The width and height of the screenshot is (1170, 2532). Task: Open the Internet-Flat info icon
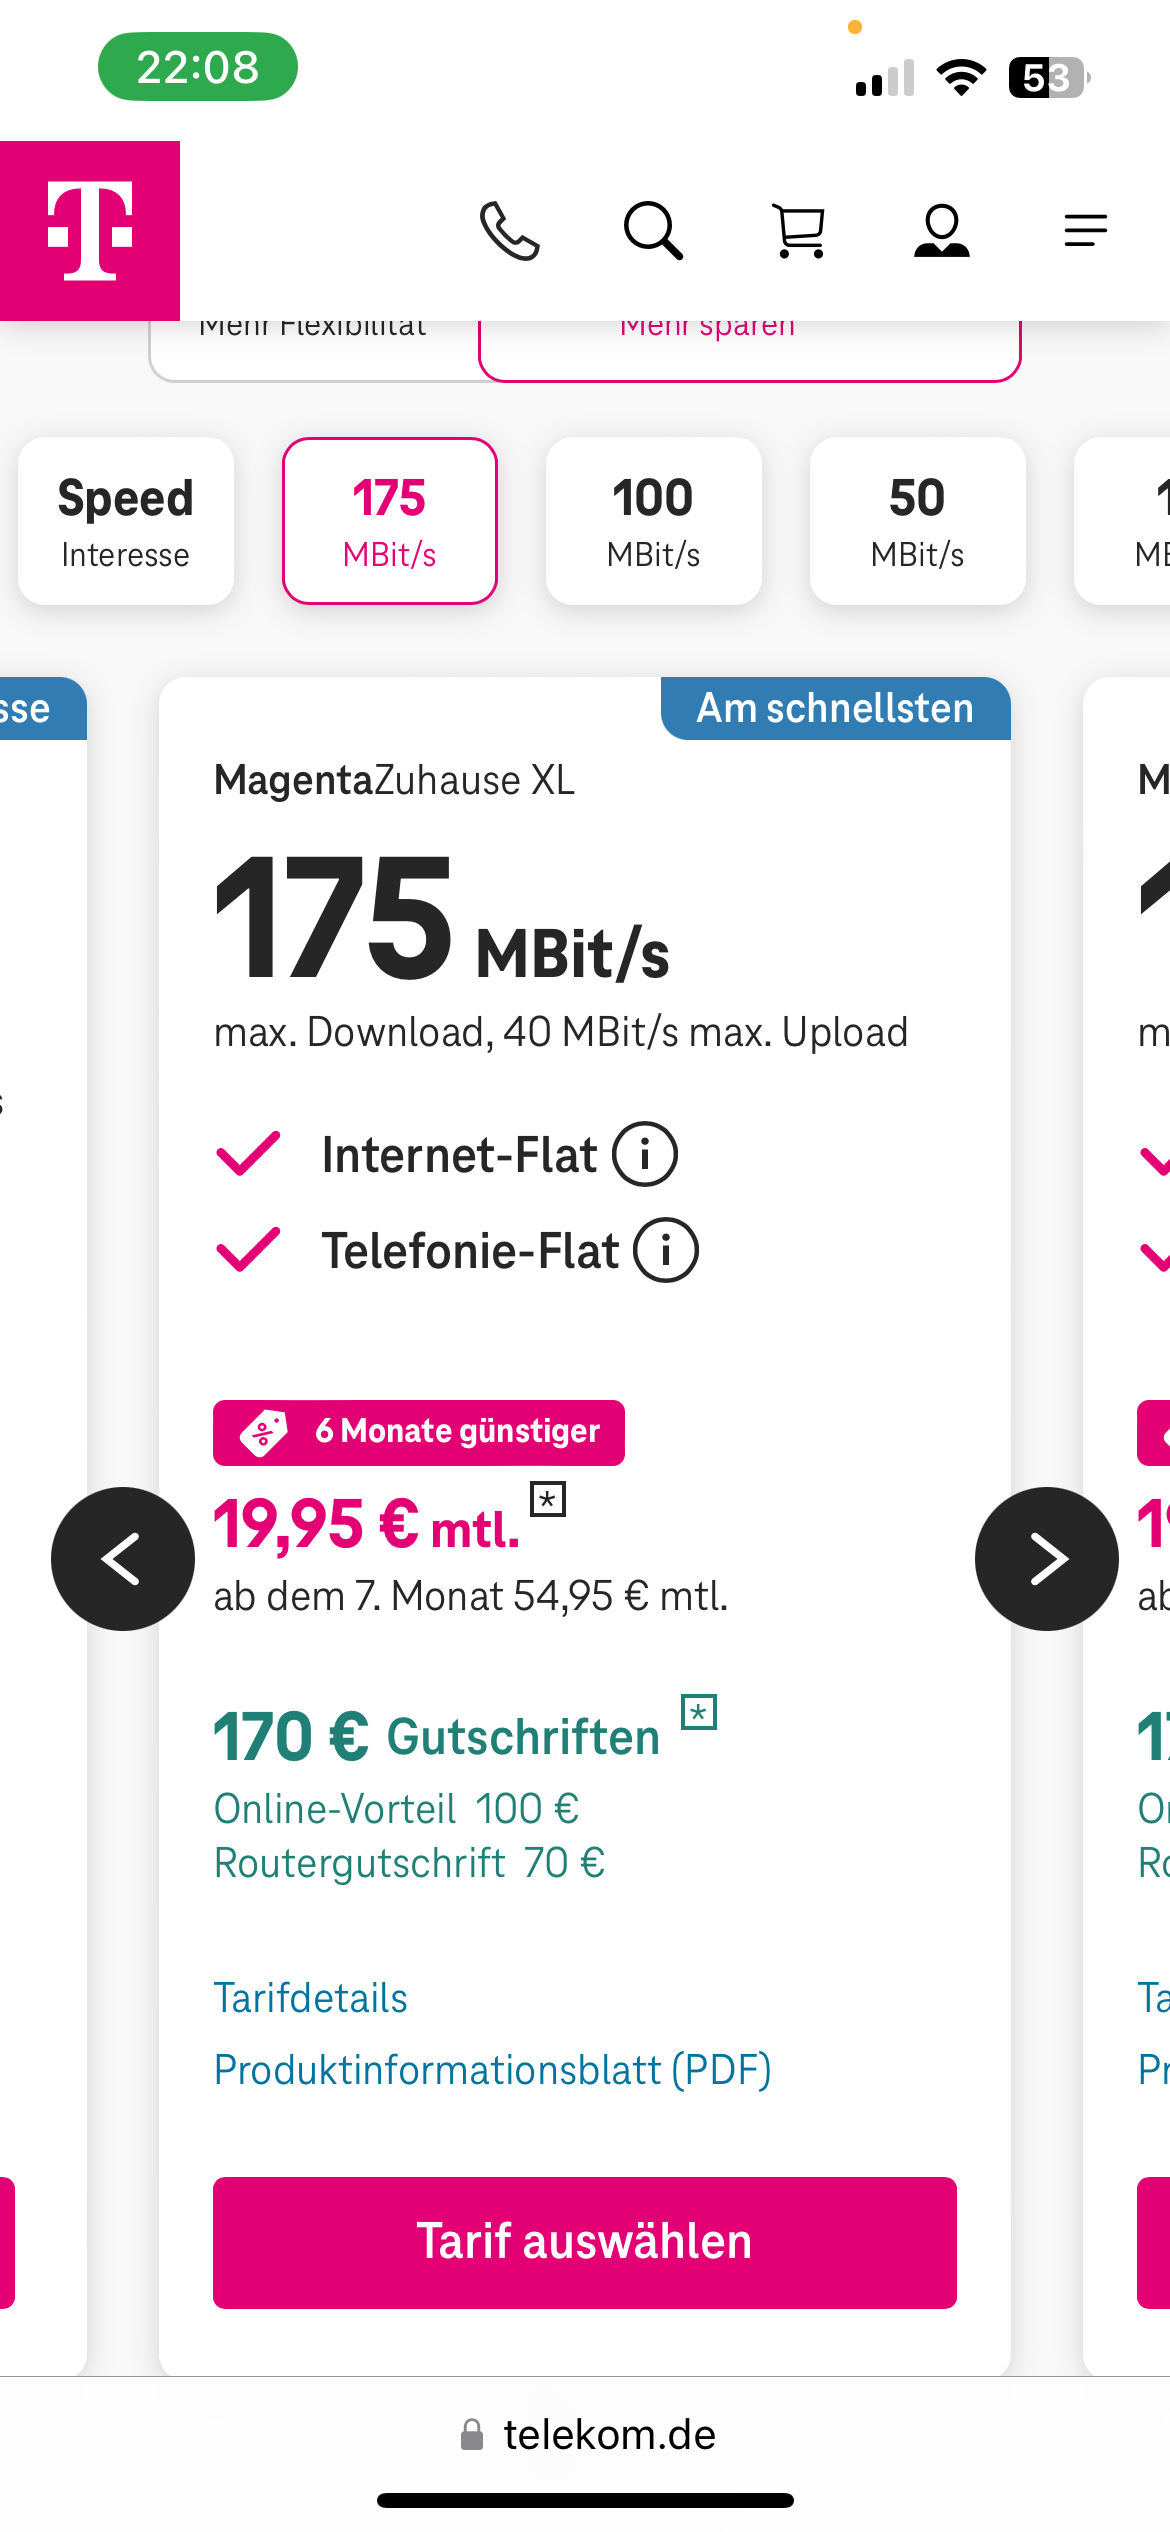click(x=647, y=1154)
